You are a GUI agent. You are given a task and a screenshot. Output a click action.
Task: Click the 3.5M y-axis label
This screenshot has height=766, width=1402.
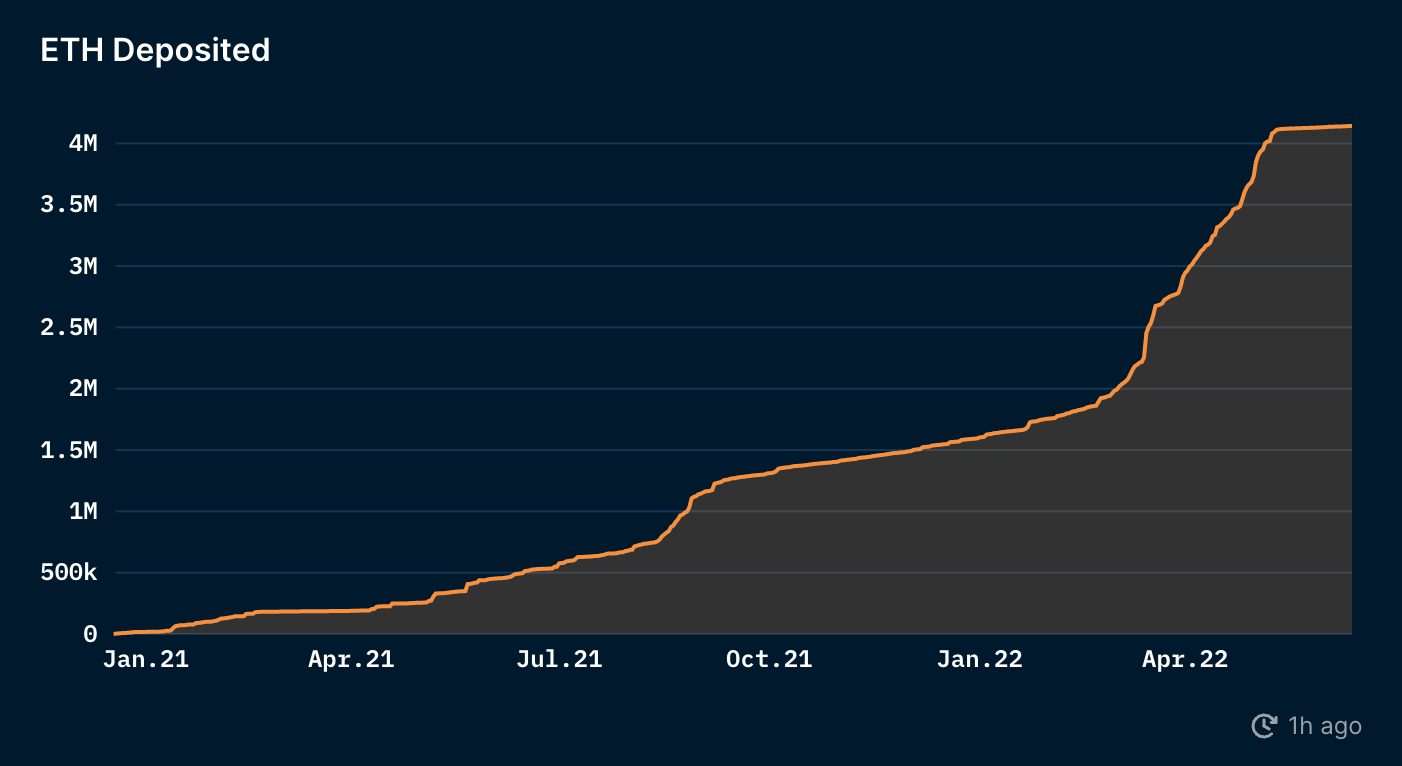click(x=69, y=205)
